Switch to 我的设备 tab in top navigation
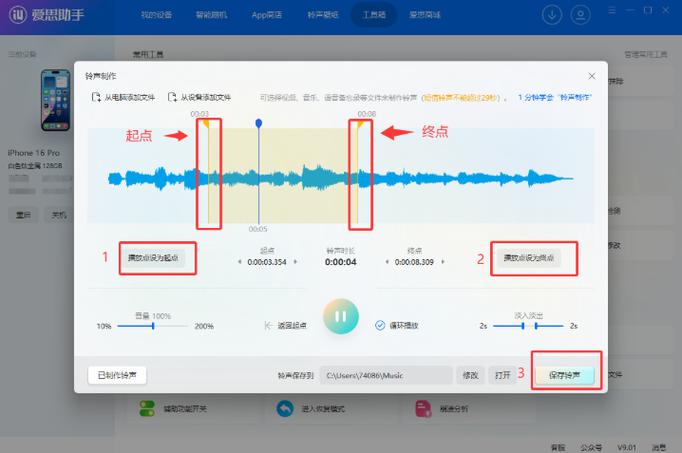The height and width of the screenshot is (453, 682). click(x=156, y=15)
